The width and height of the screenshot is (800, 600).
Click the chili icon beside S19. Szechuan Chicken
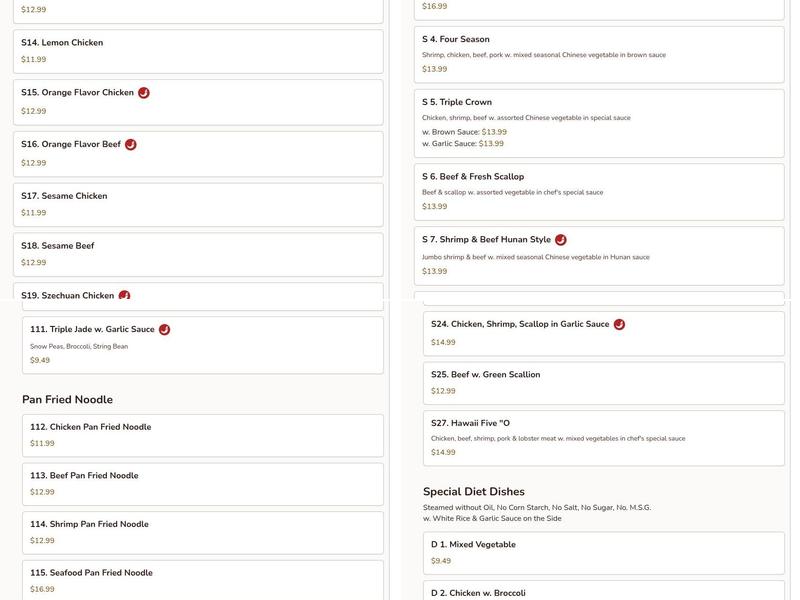coord(124,294)
